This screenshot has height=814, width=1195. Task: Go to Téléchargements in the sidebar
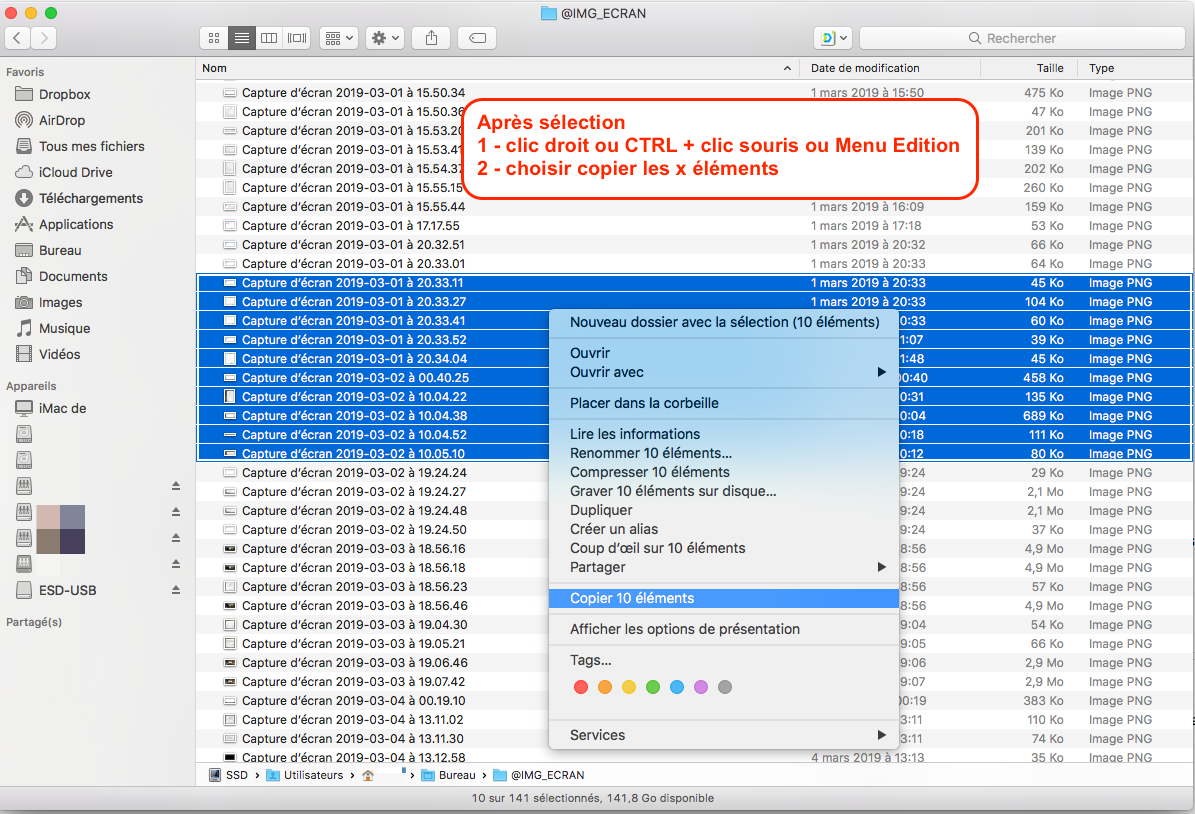tap(90, 198)
